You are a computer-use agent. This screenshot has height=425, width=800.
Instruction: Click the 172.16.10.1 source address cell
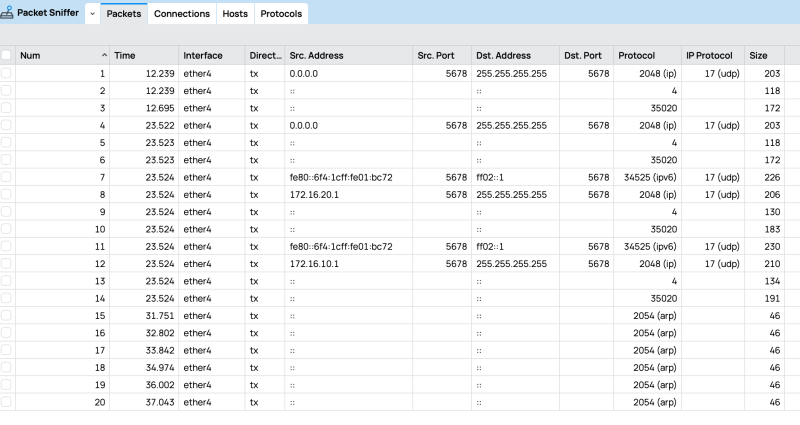pos(311,263)
